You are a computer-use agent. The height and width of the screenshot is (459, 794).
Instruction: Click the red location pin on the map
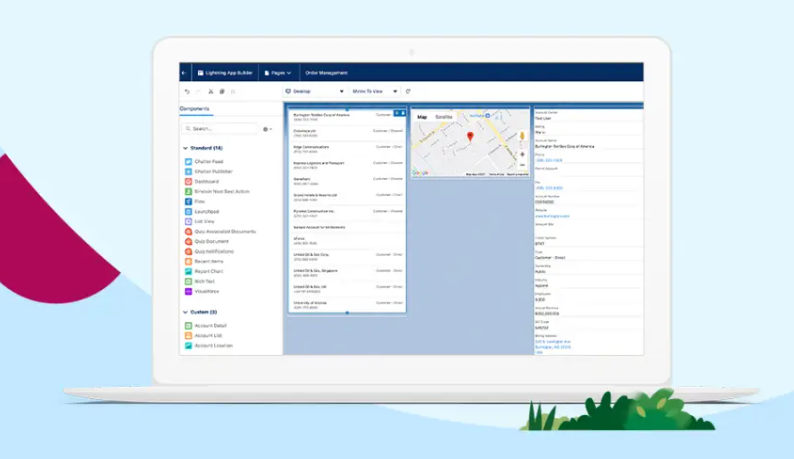(x=470, y=136)
